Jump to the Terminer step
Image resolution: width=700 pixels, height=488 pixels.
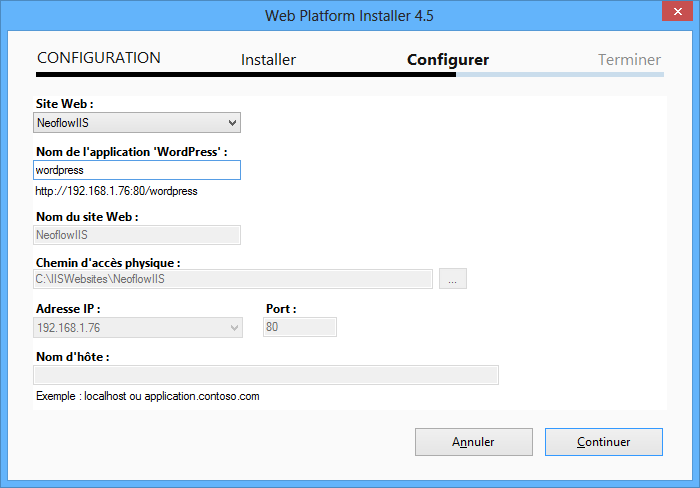click(x=629, y=60)
